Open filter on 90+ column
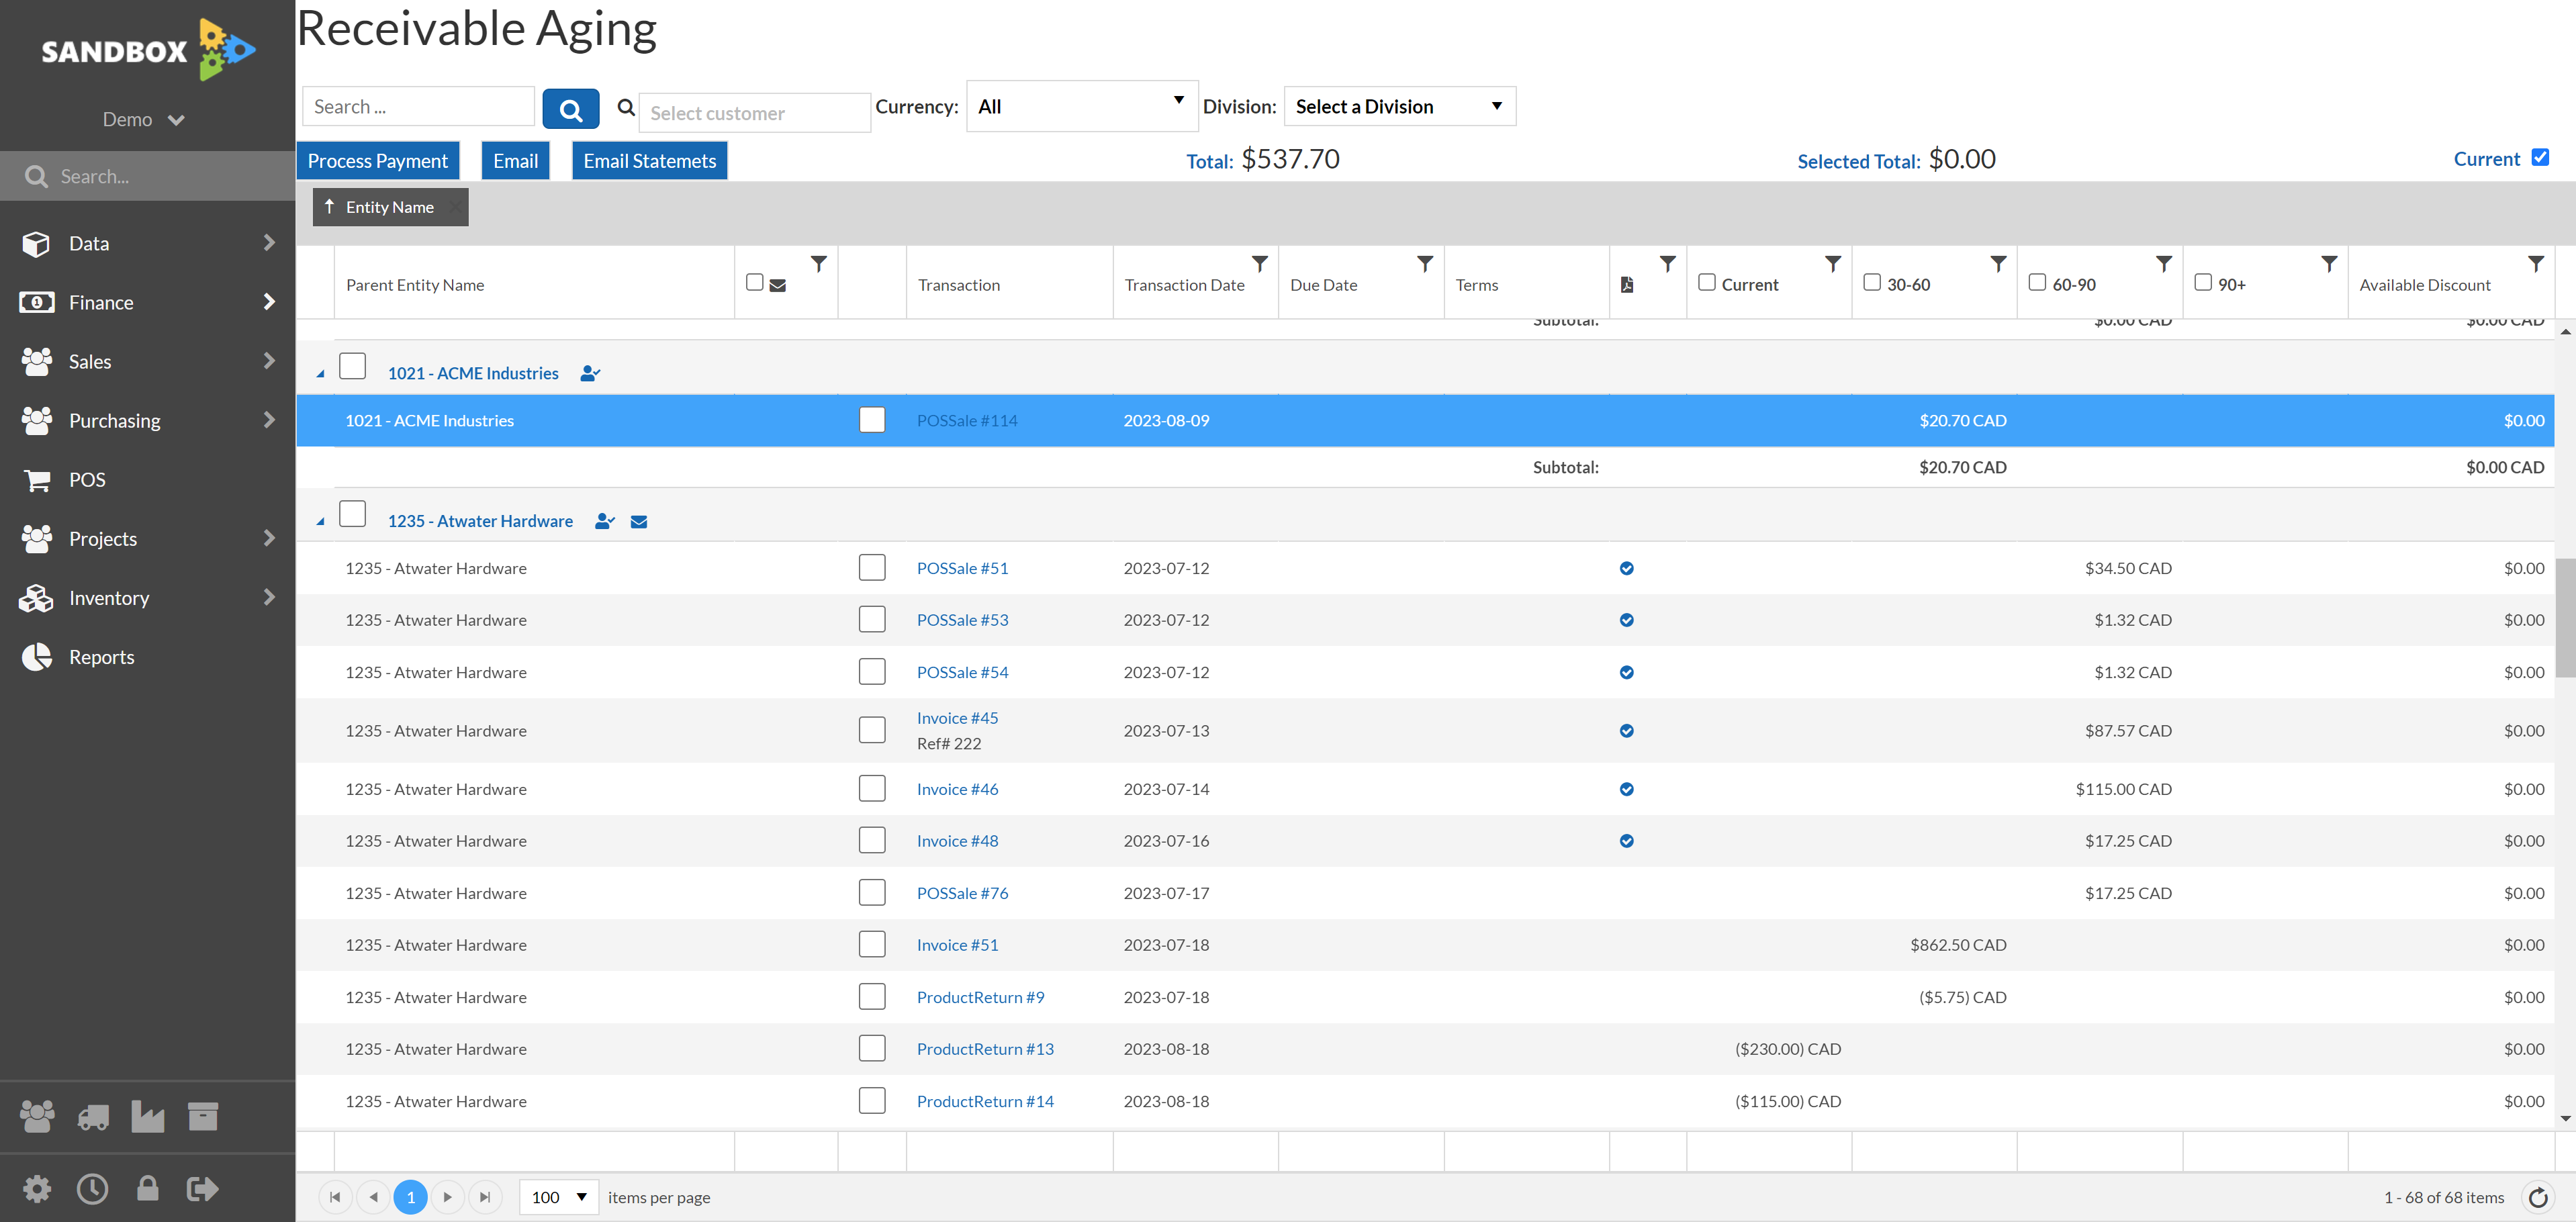2576x1222 pixels. coord(2329,264)
